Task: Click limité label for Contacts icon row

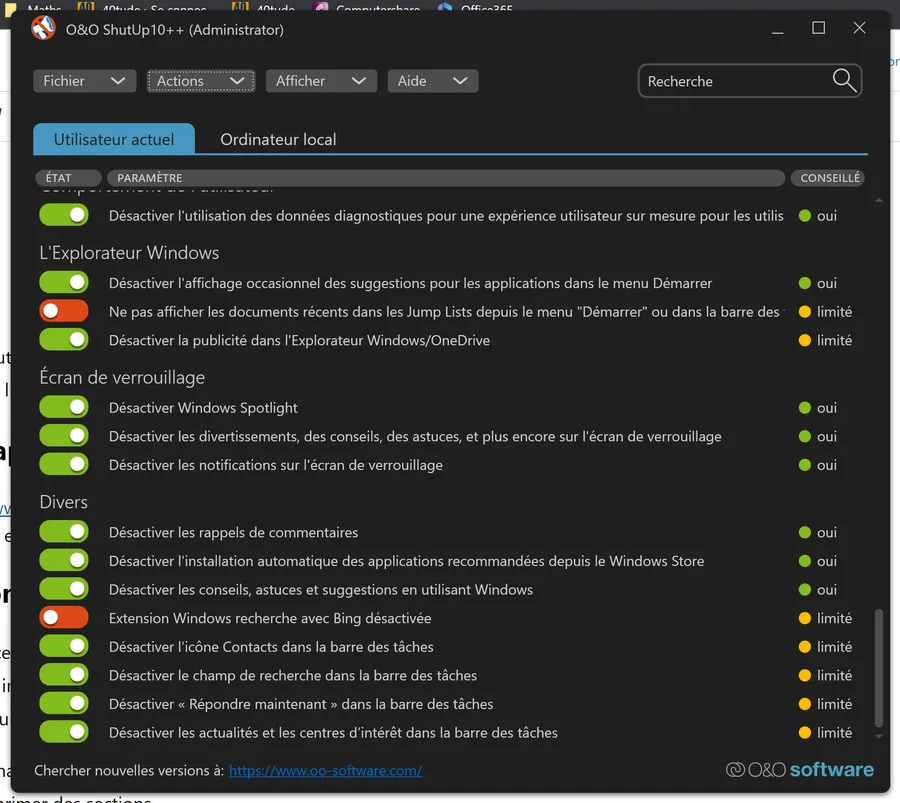Action: tap(835, 647)
